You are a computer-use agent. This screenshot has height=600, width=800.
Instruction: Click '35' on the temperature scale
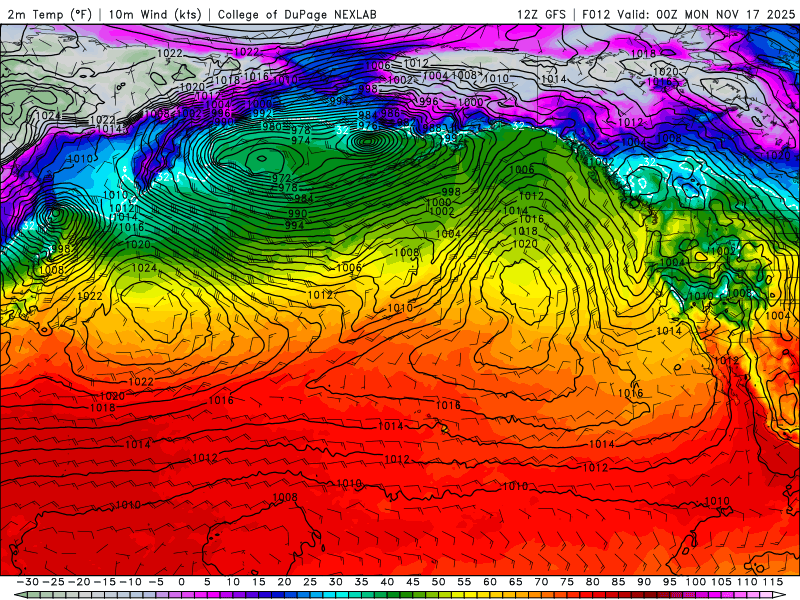click(x=361, y=582)
